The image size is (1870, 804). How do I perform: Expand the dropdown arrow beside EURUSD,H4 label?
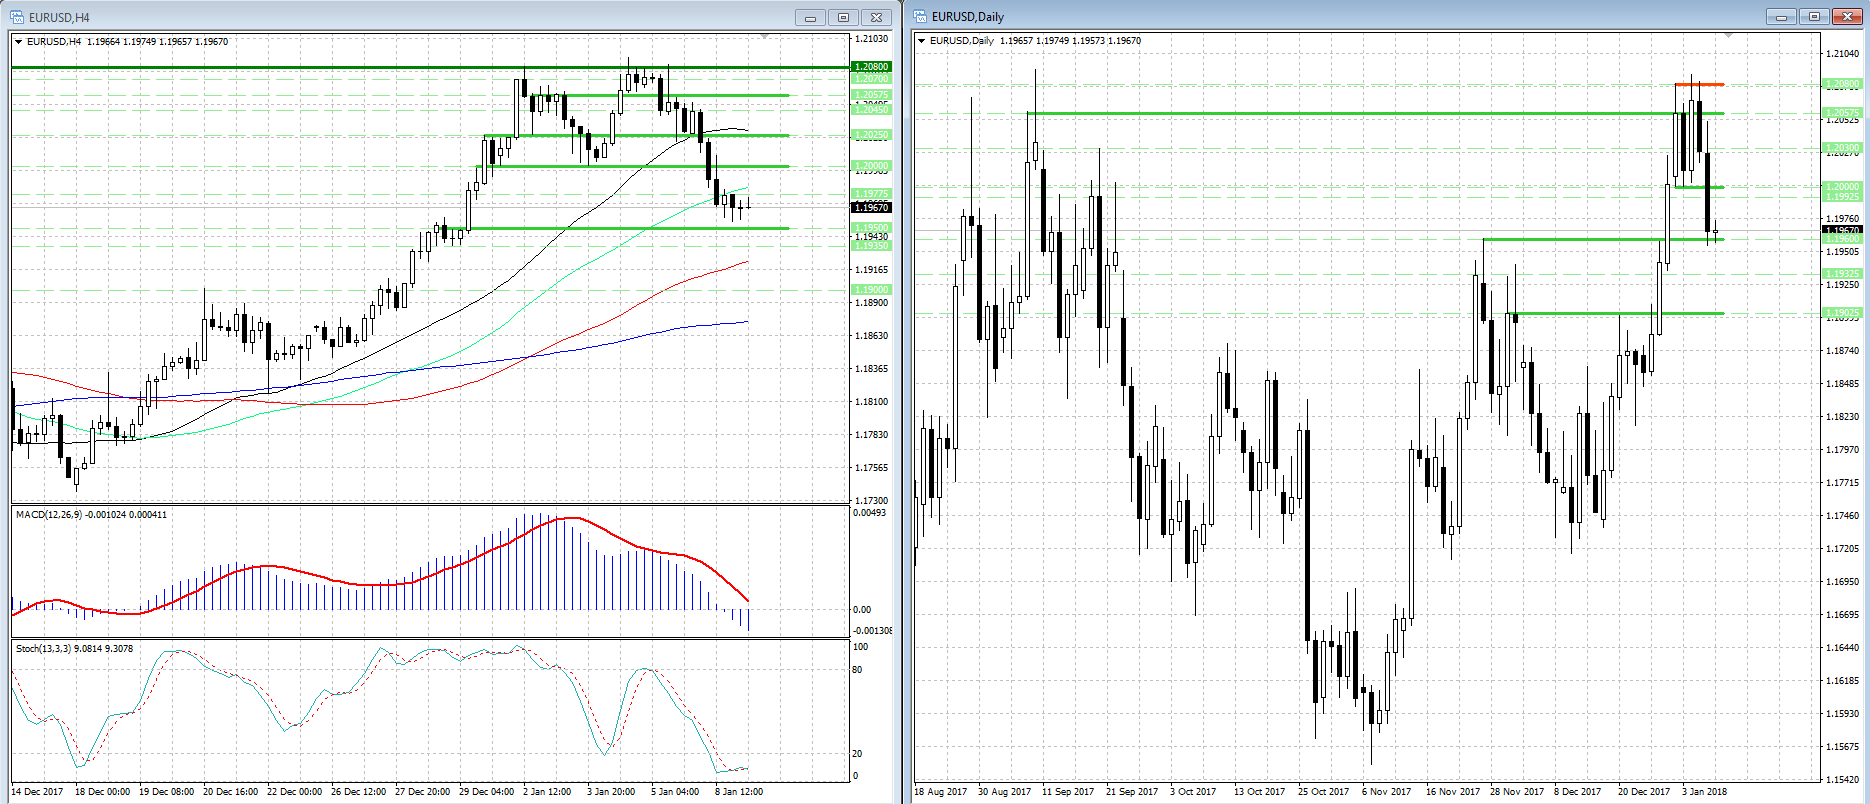19,42
